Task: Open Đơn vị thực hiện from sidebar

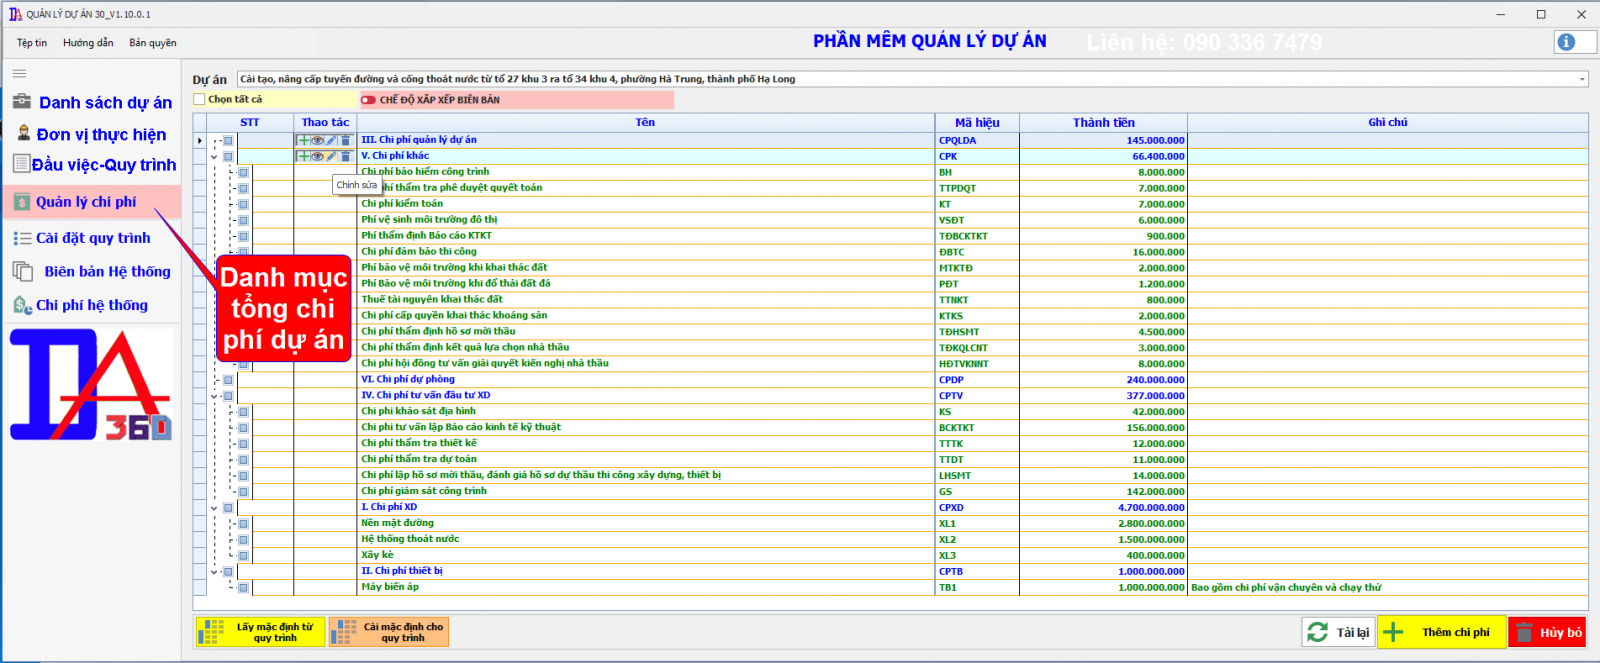Action: 91,134
